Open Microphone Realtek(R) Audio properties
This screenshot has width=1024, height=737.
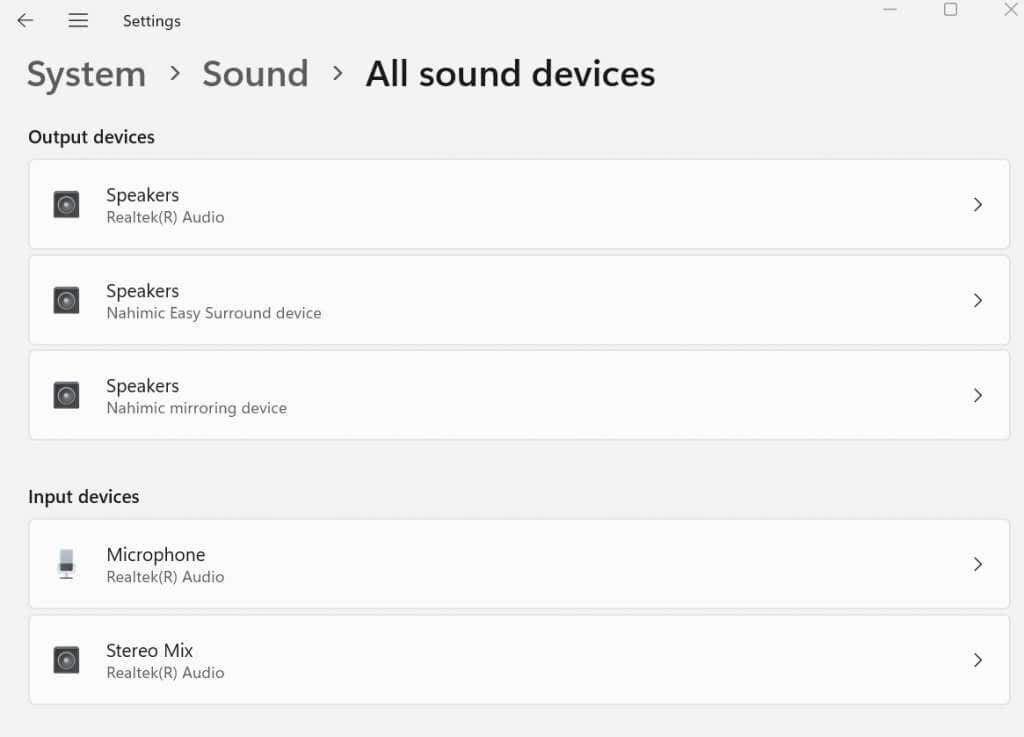click(500, 564)
